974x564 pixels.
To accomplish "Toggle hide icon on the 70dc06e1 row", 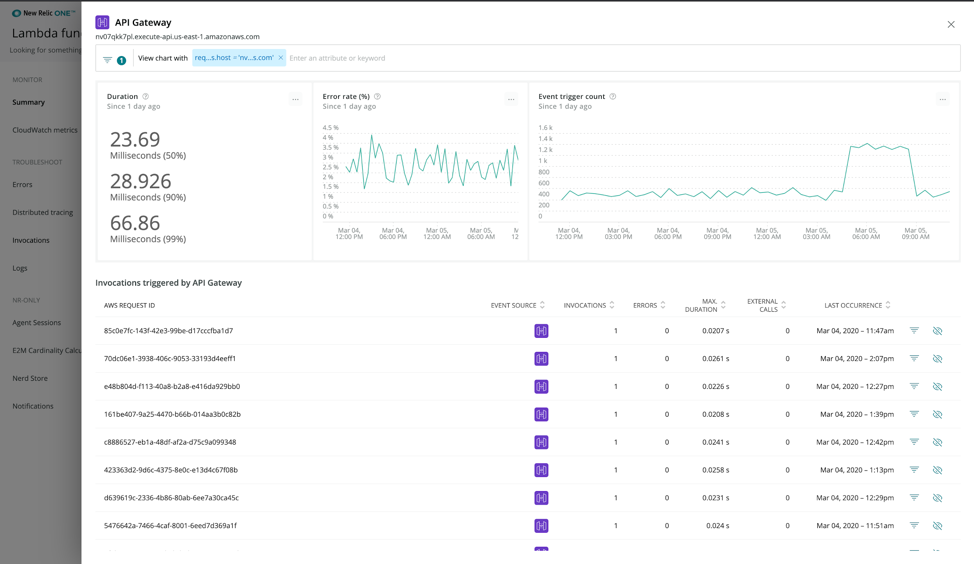I will coord(937,358).
